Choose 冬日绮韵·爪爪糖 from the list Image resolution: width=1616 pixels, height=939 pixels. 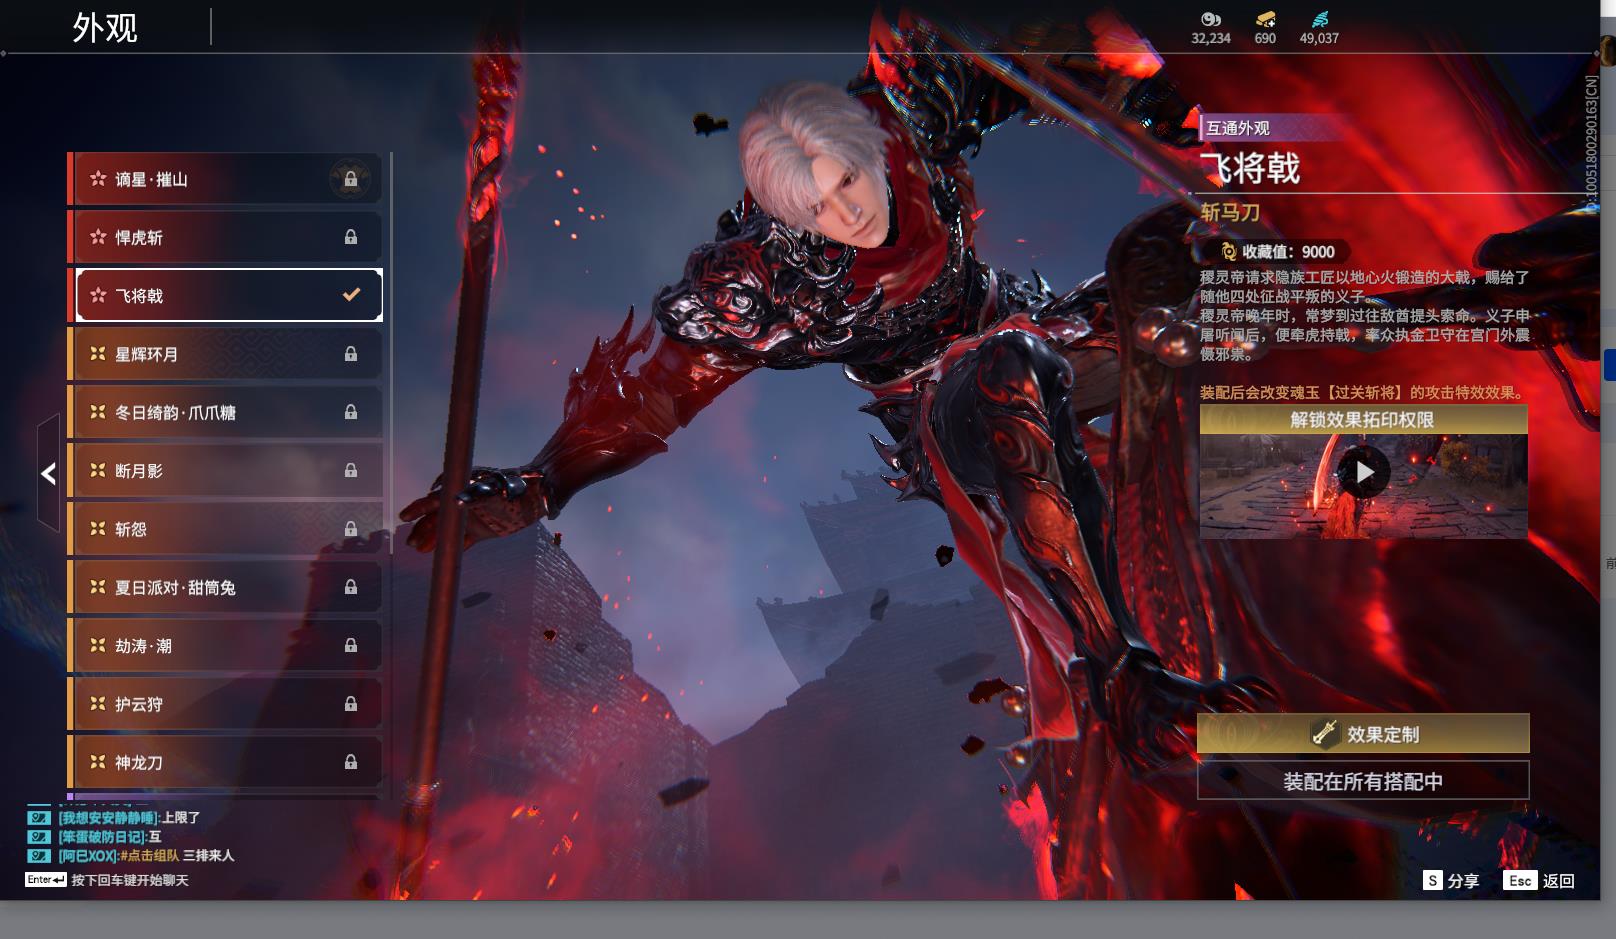[225, 412]
